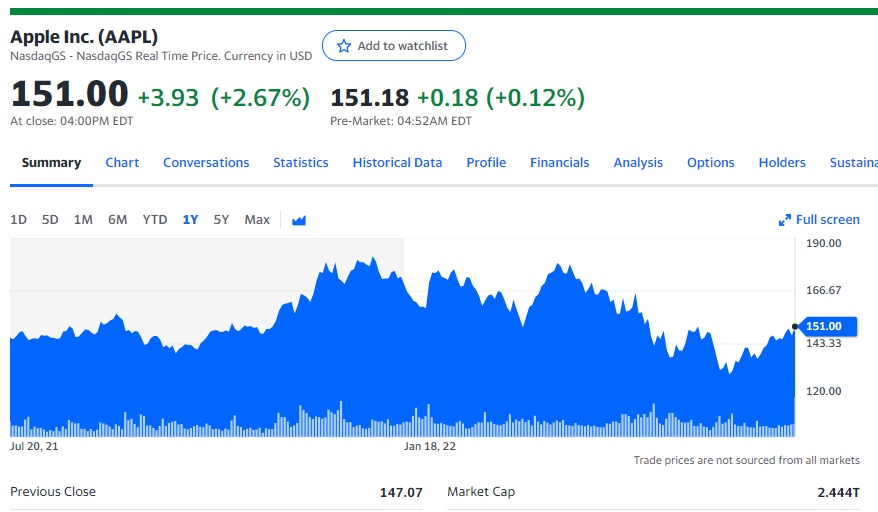The width and height of the screenshot is (878, 512).
Task: Click the large 151.00 closing price
Action: pos(69,94)
